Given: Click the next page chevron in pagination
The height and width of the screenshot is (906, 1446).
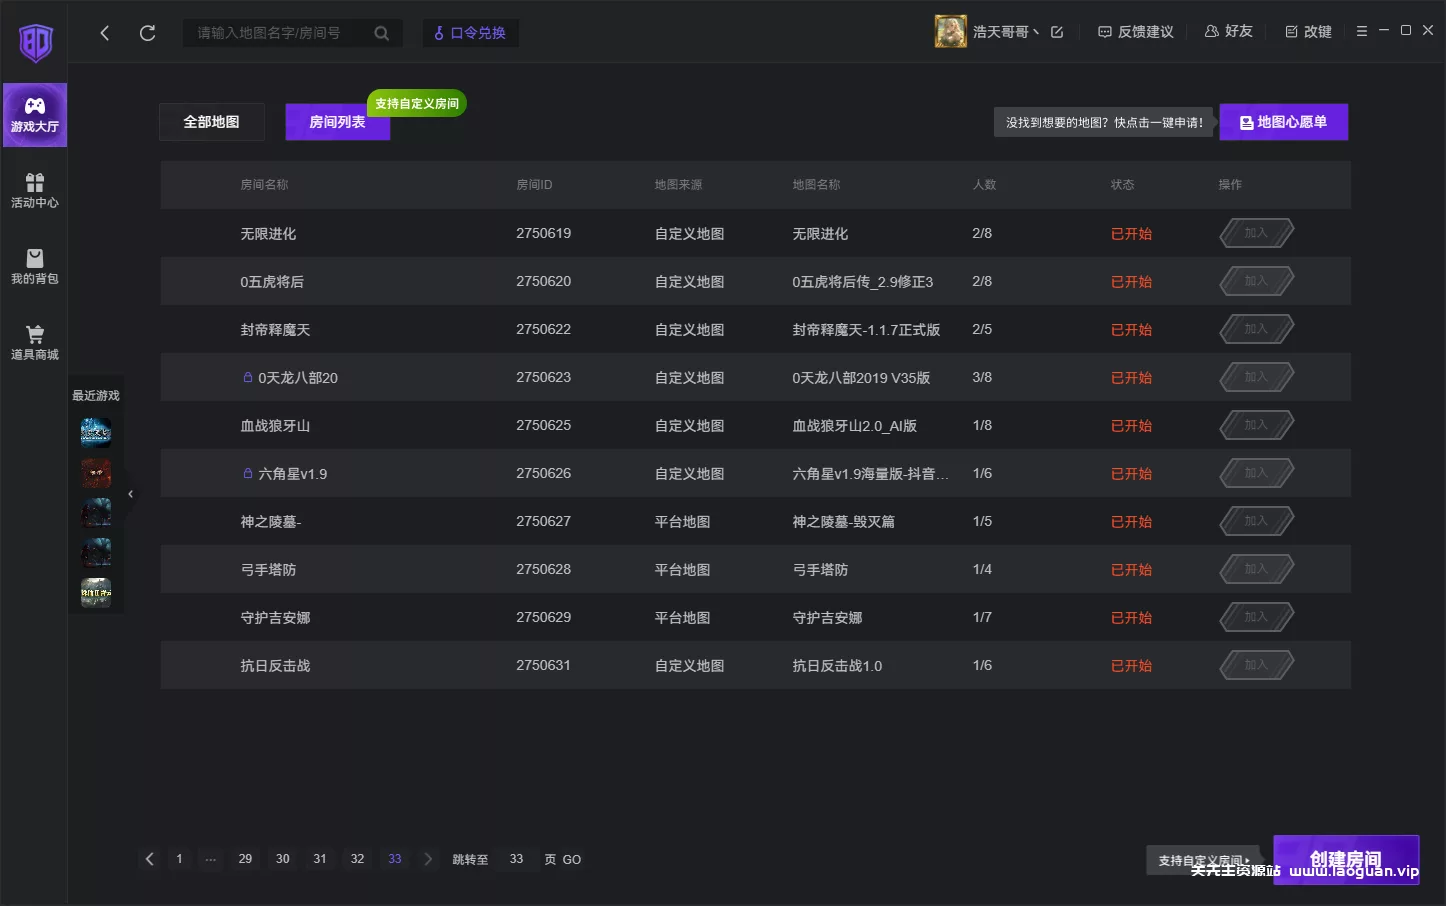Looking at the screenshot, I should [x=428, y=858].
